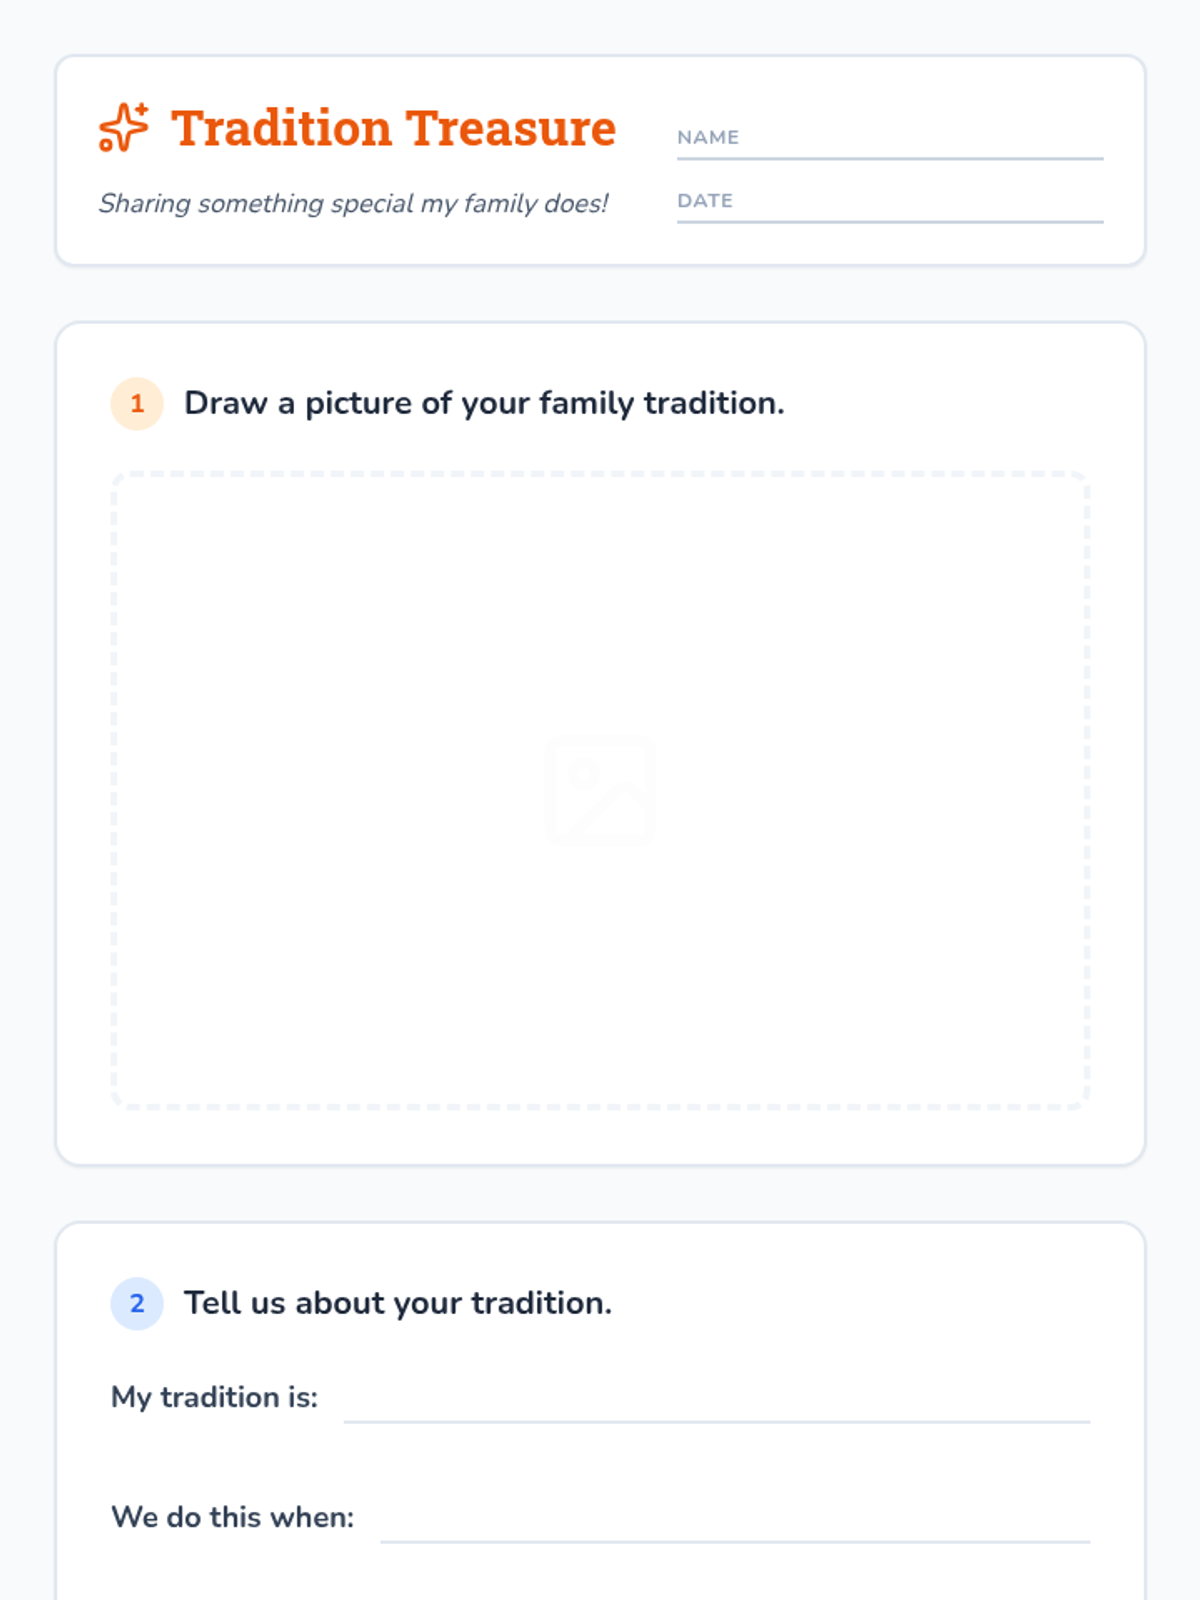Click the NAME label
The image size is (1200, 1600).
708,138
